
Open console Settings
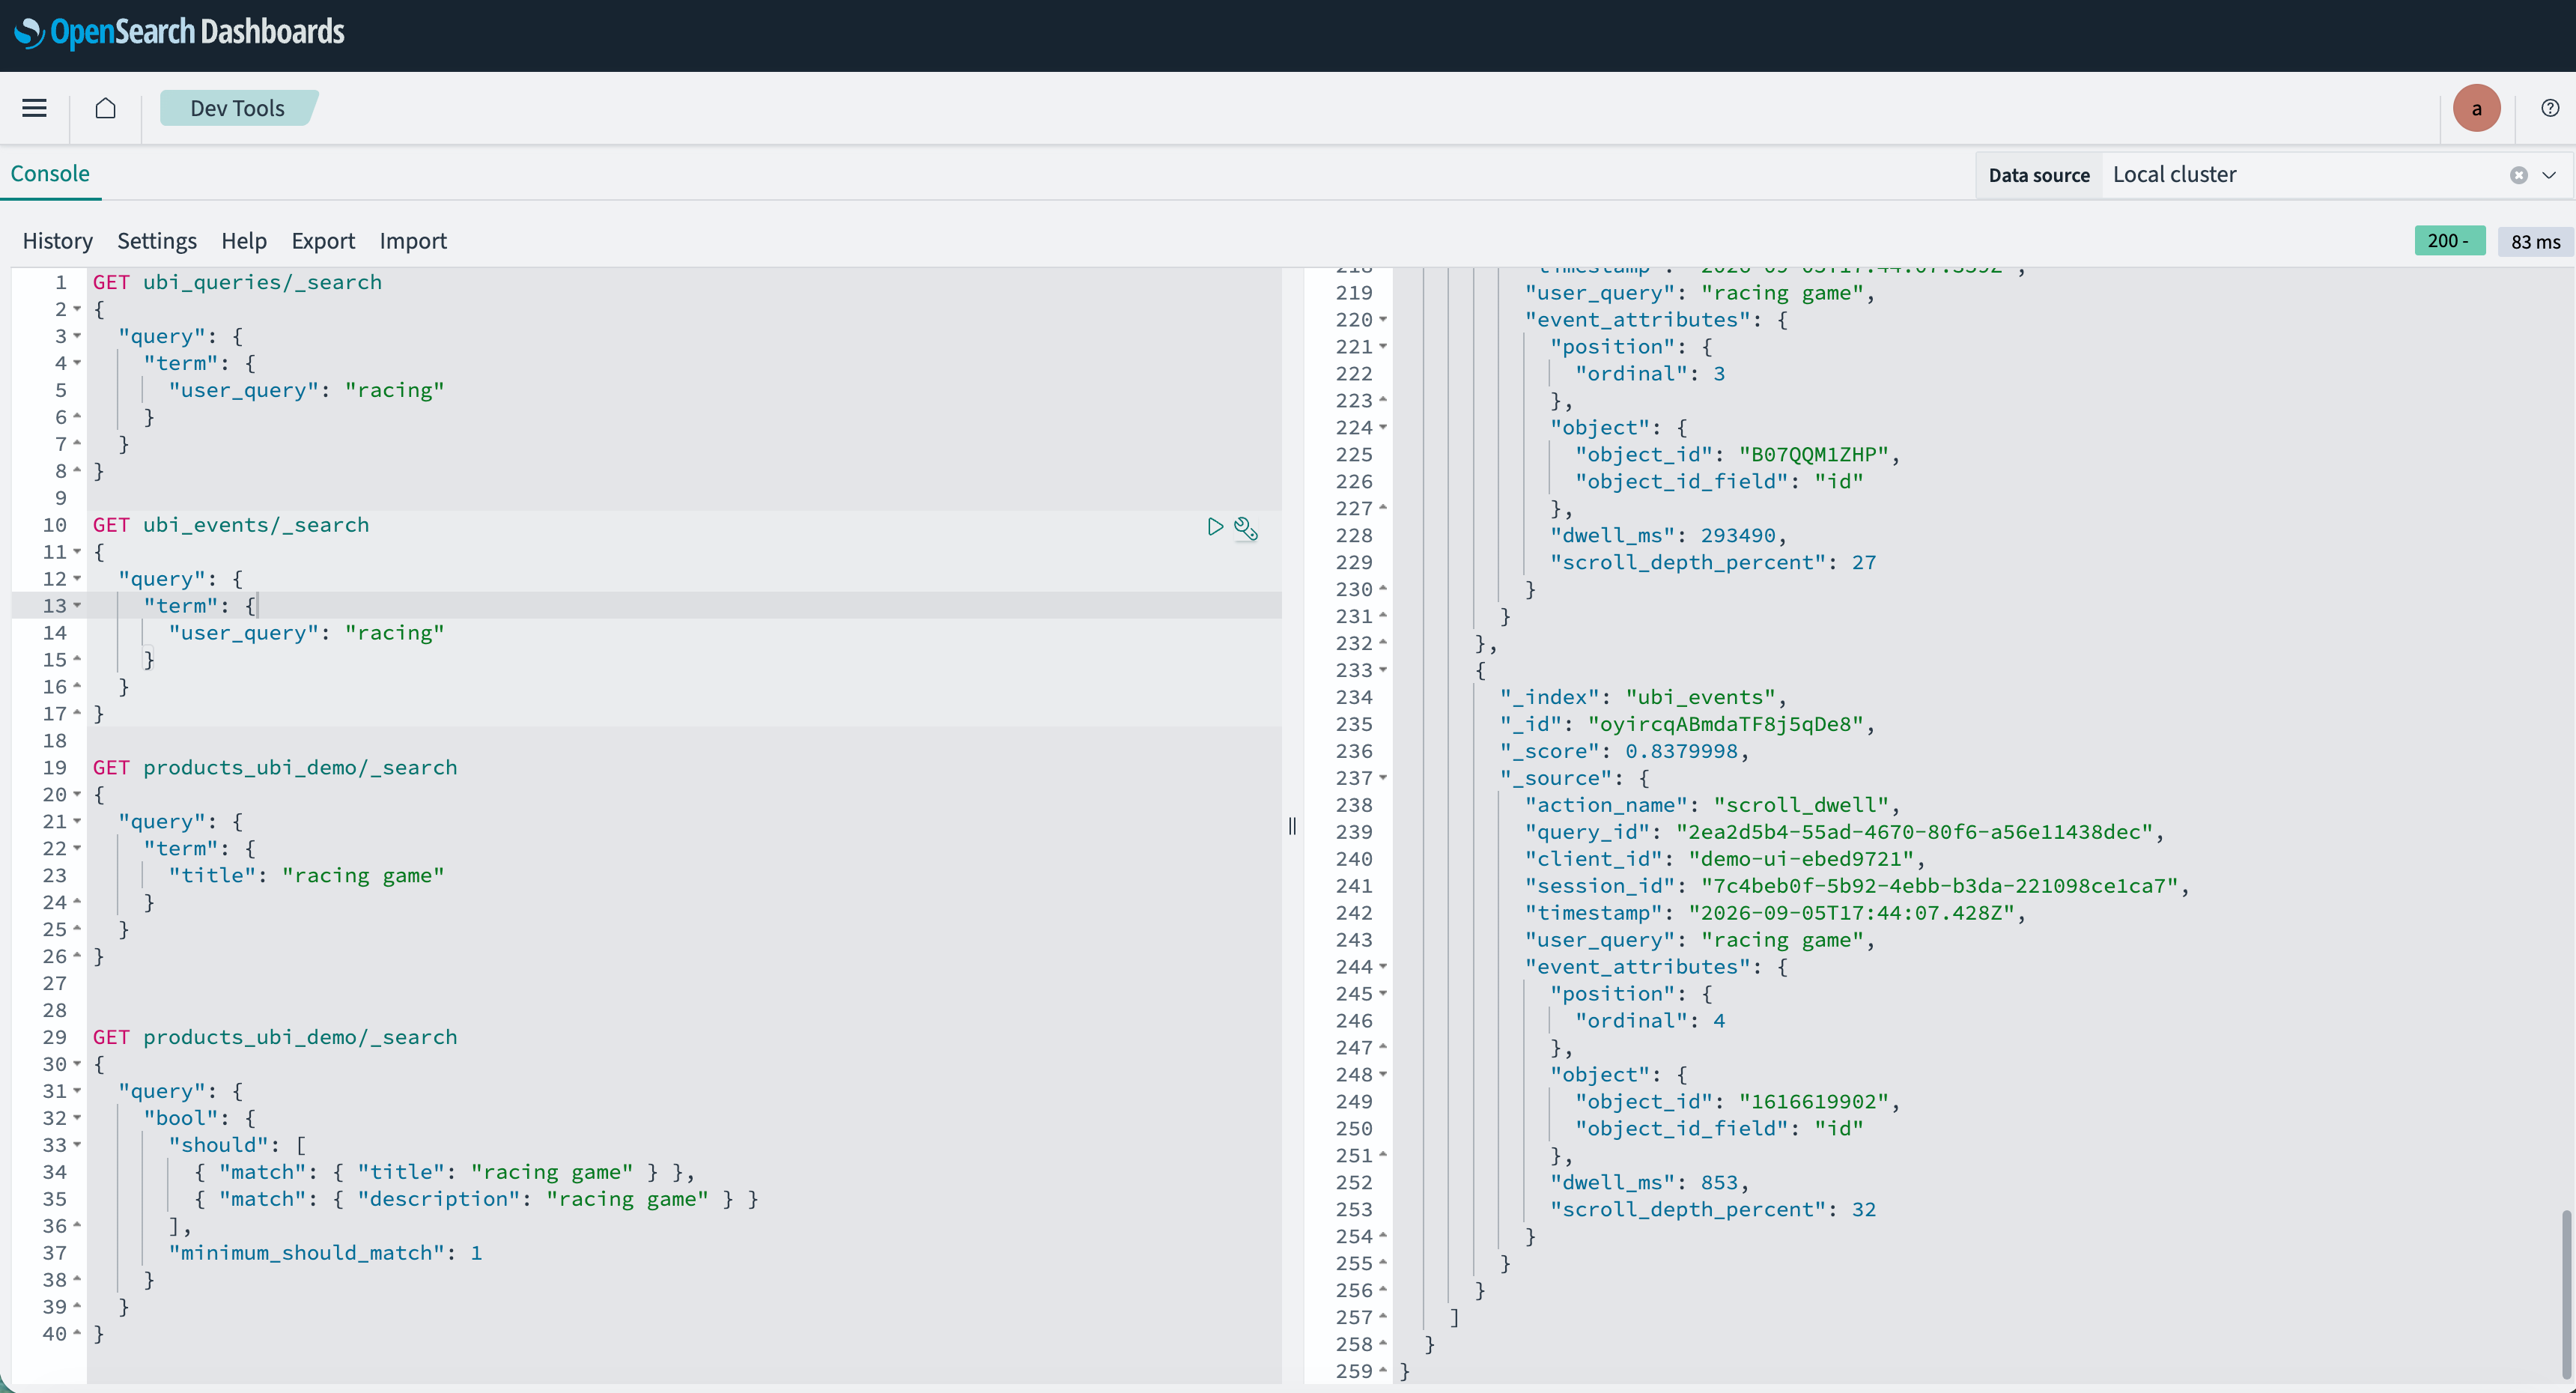click(x=157, y=241)
